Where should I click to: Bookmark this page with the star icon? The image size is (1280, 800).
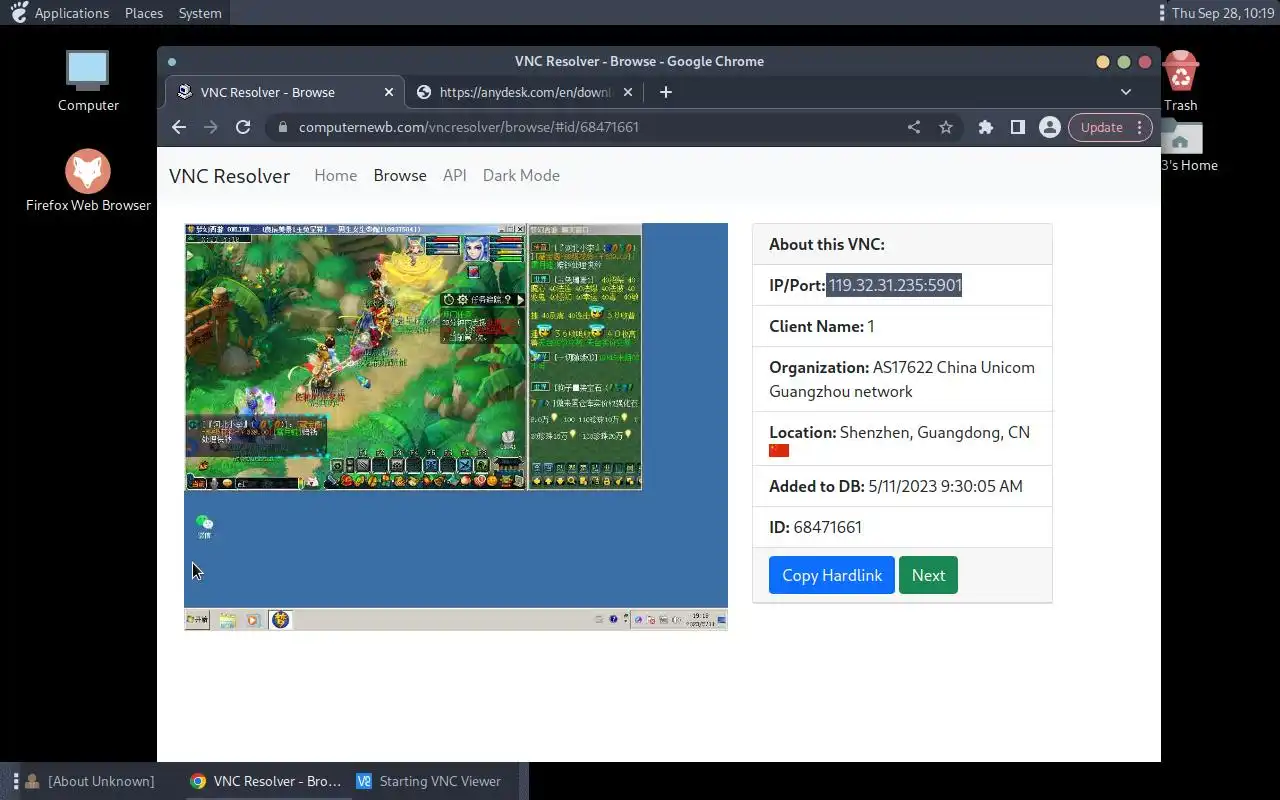(946, 127)
